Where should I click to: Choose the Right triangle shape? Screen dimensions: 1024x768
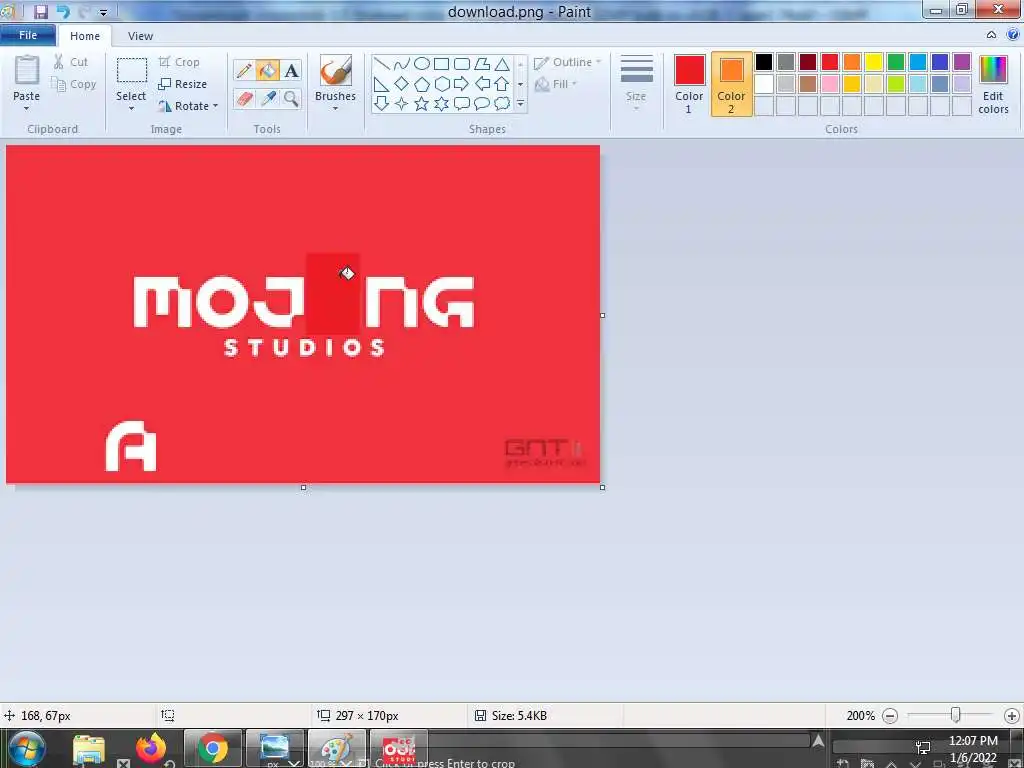pyautogui.click(x=382, y=84)
